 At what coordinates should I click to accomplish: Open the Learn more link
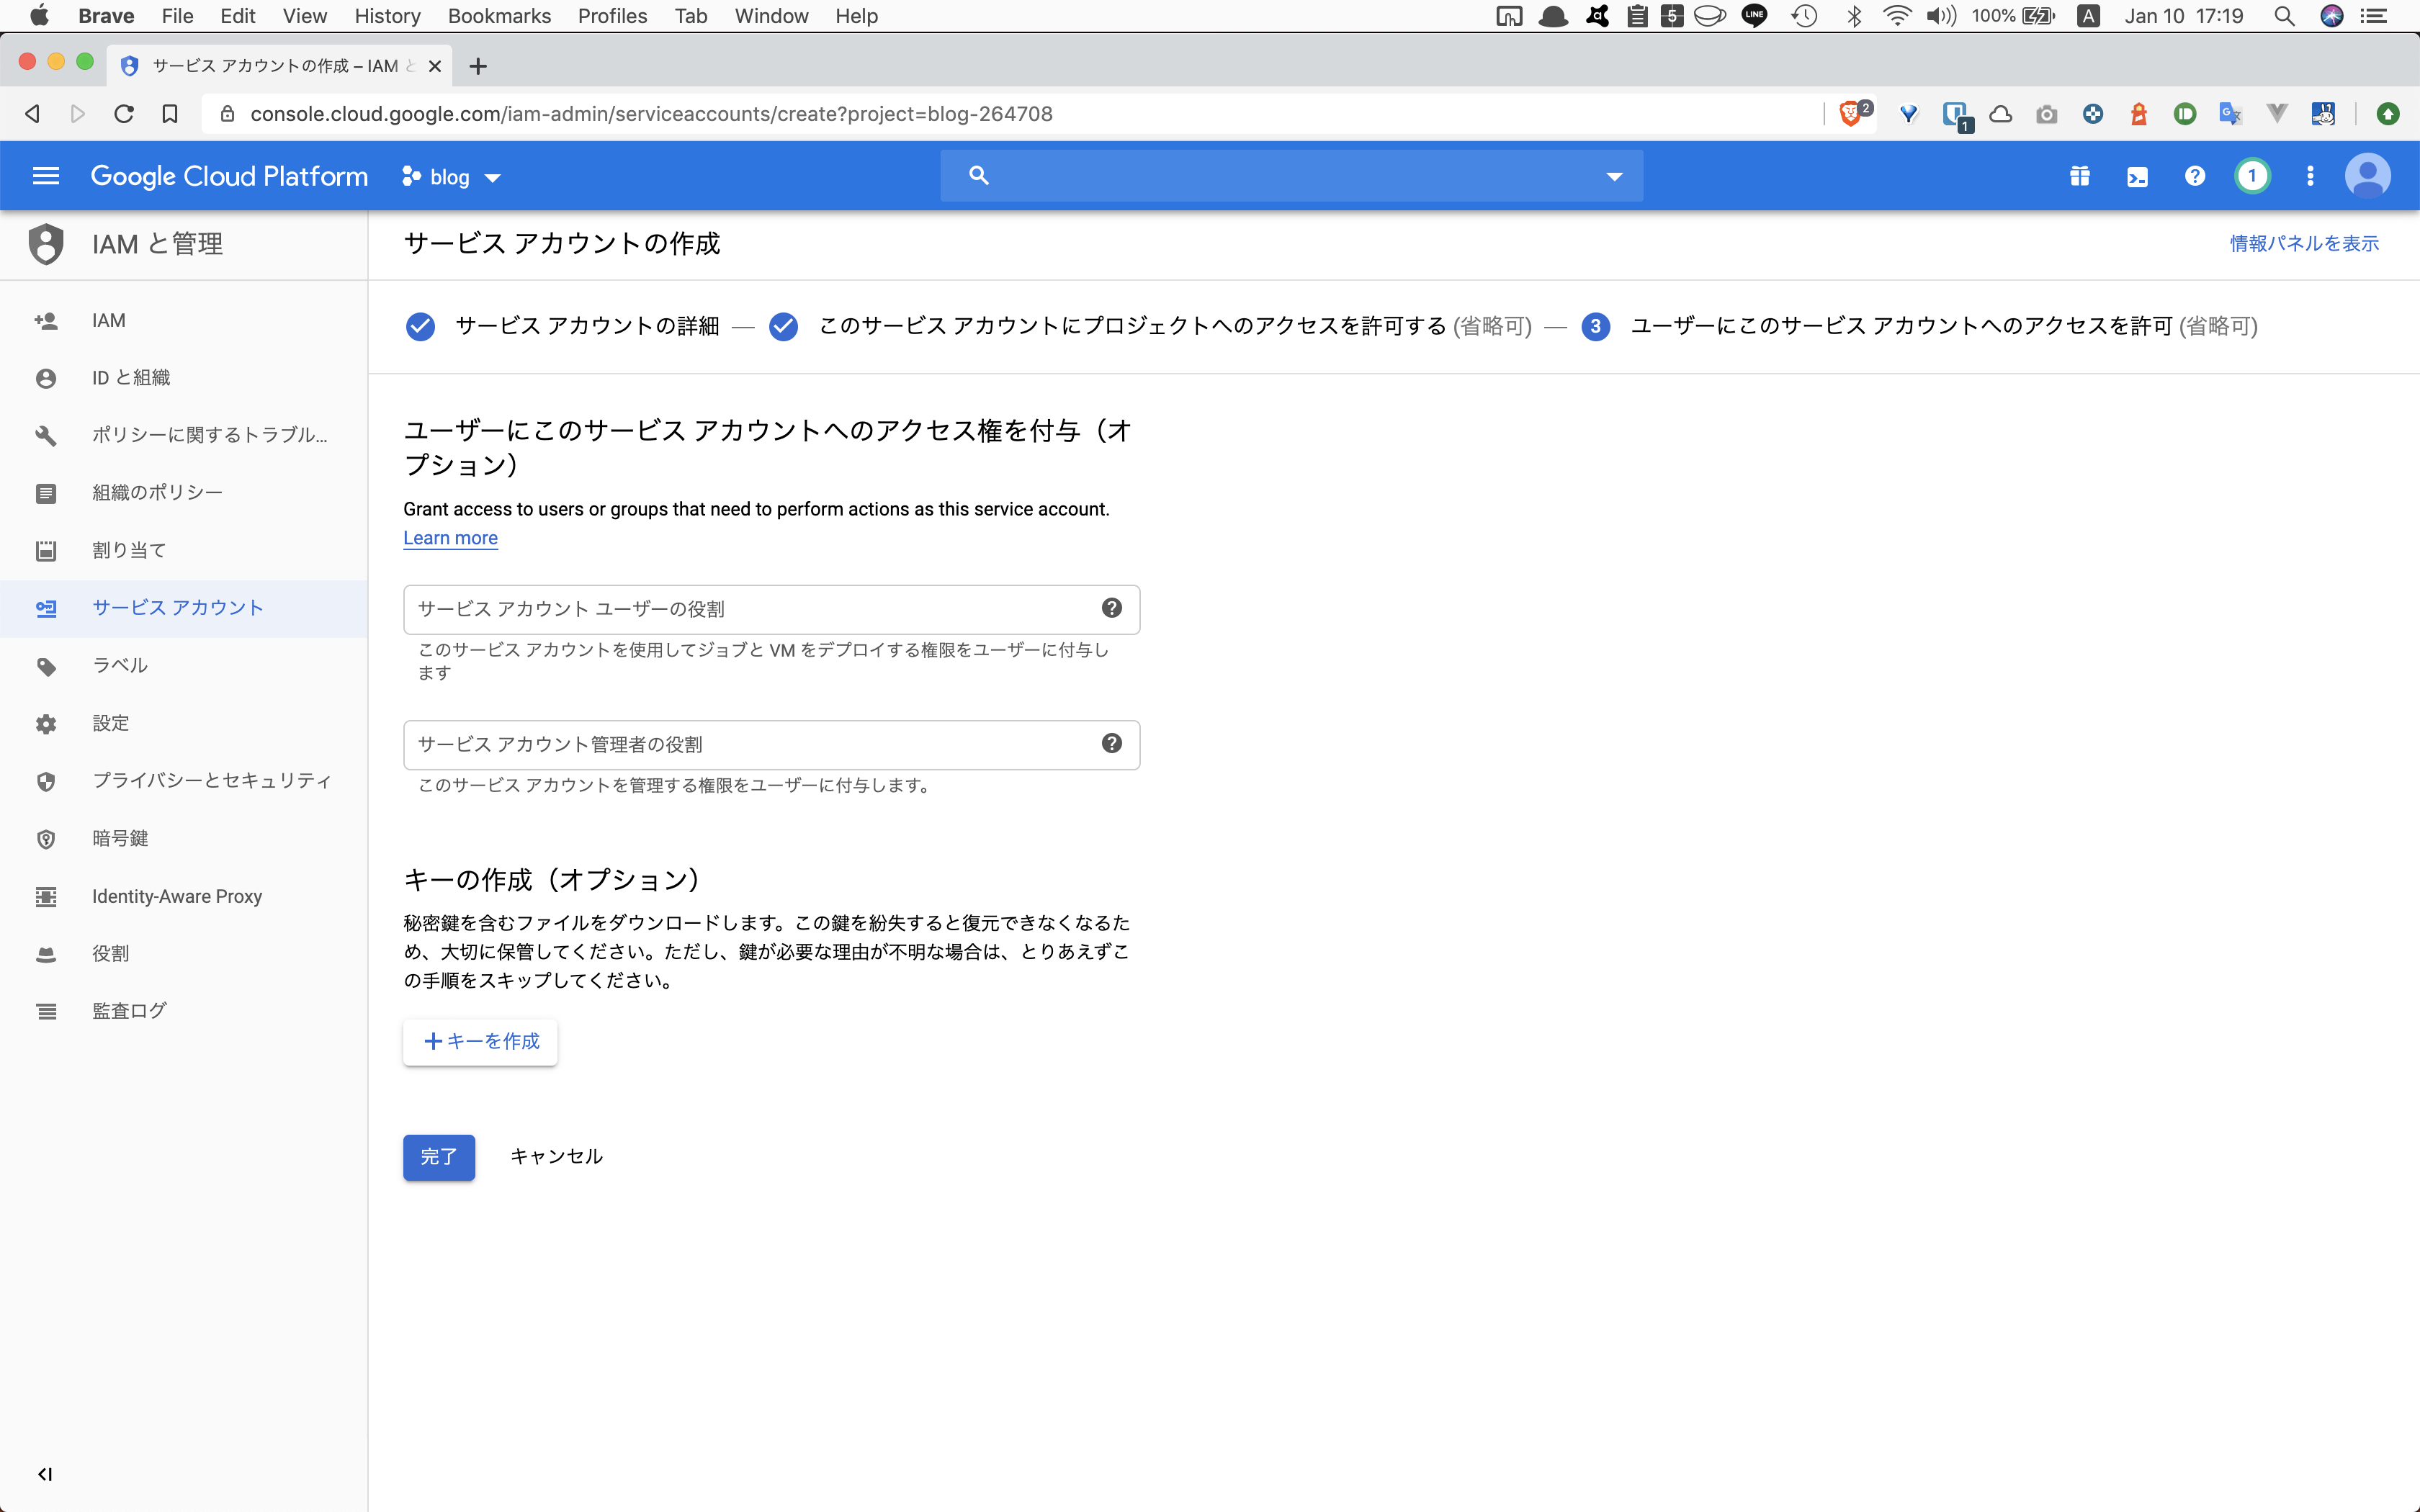click(450, 538)
